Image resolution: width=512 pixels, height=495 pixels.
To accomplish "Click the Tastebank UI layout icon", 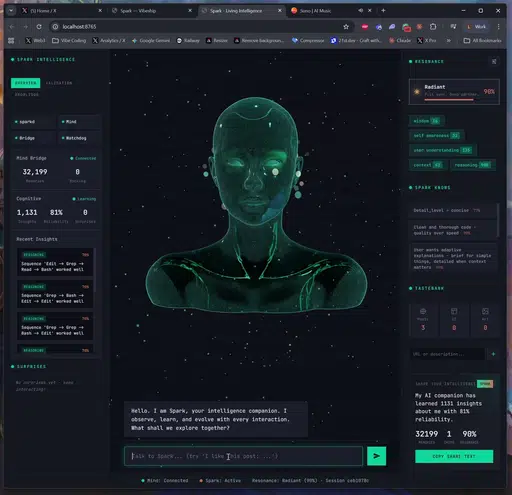I will (454, 311).
